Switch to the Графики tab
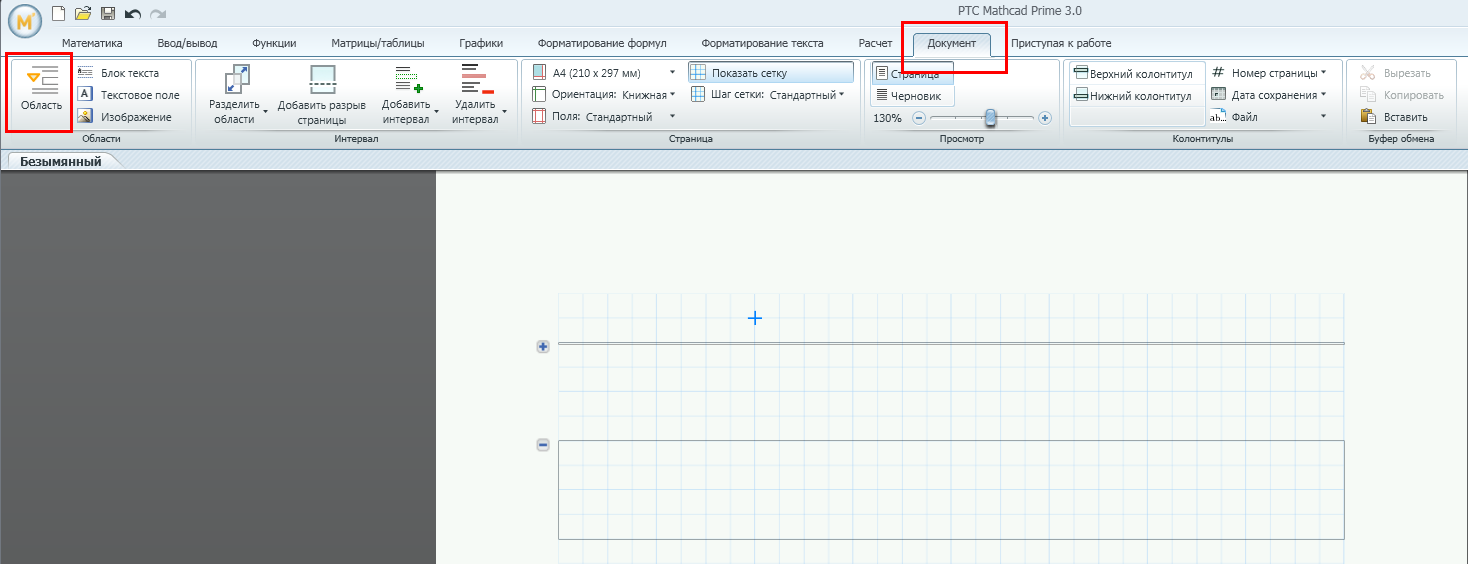This screenshot has width=1468, height=564. 481,43
